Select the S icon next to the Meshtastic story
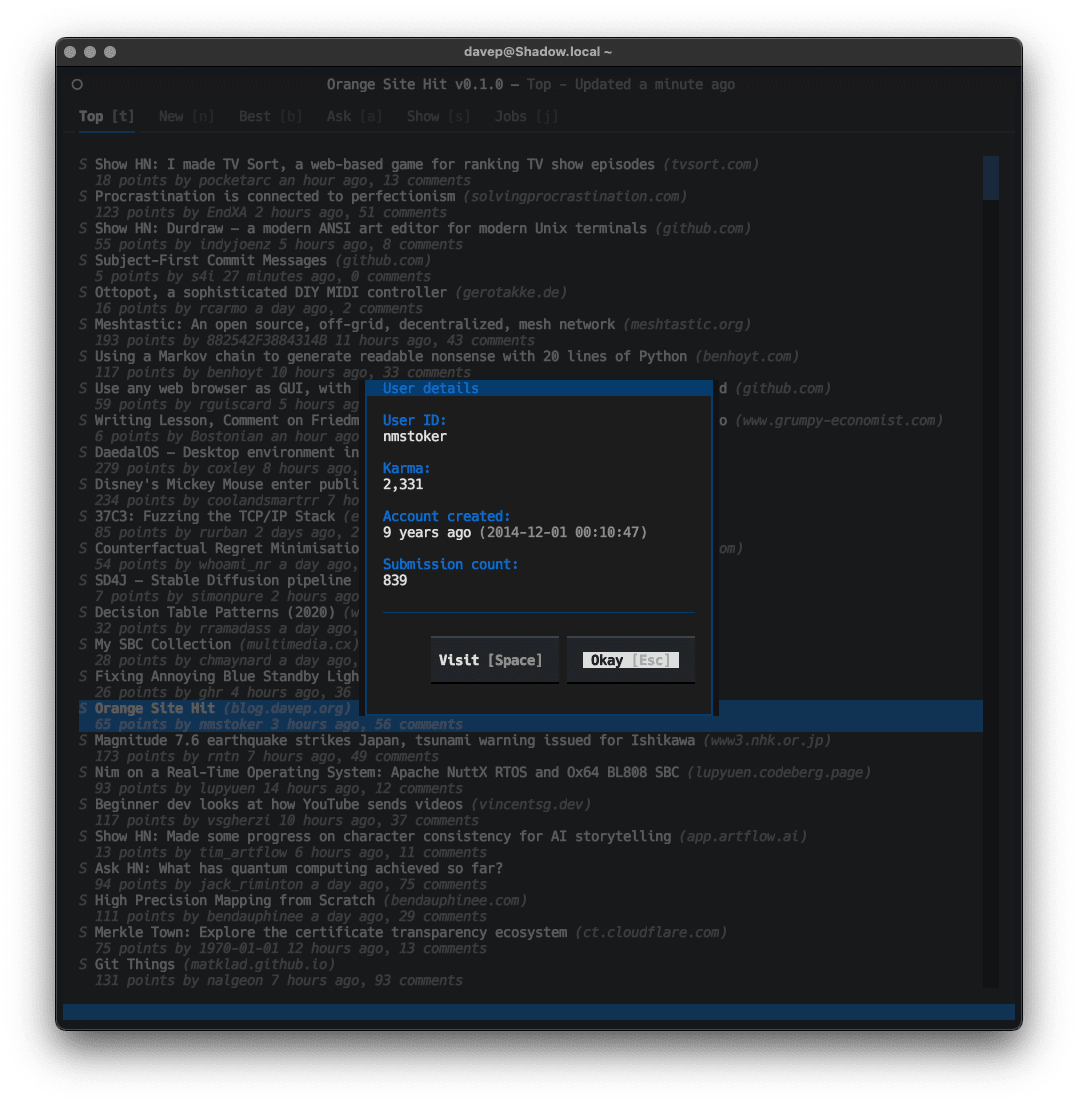Viewport: 1078px width, 1104px height. click(82, 324)
